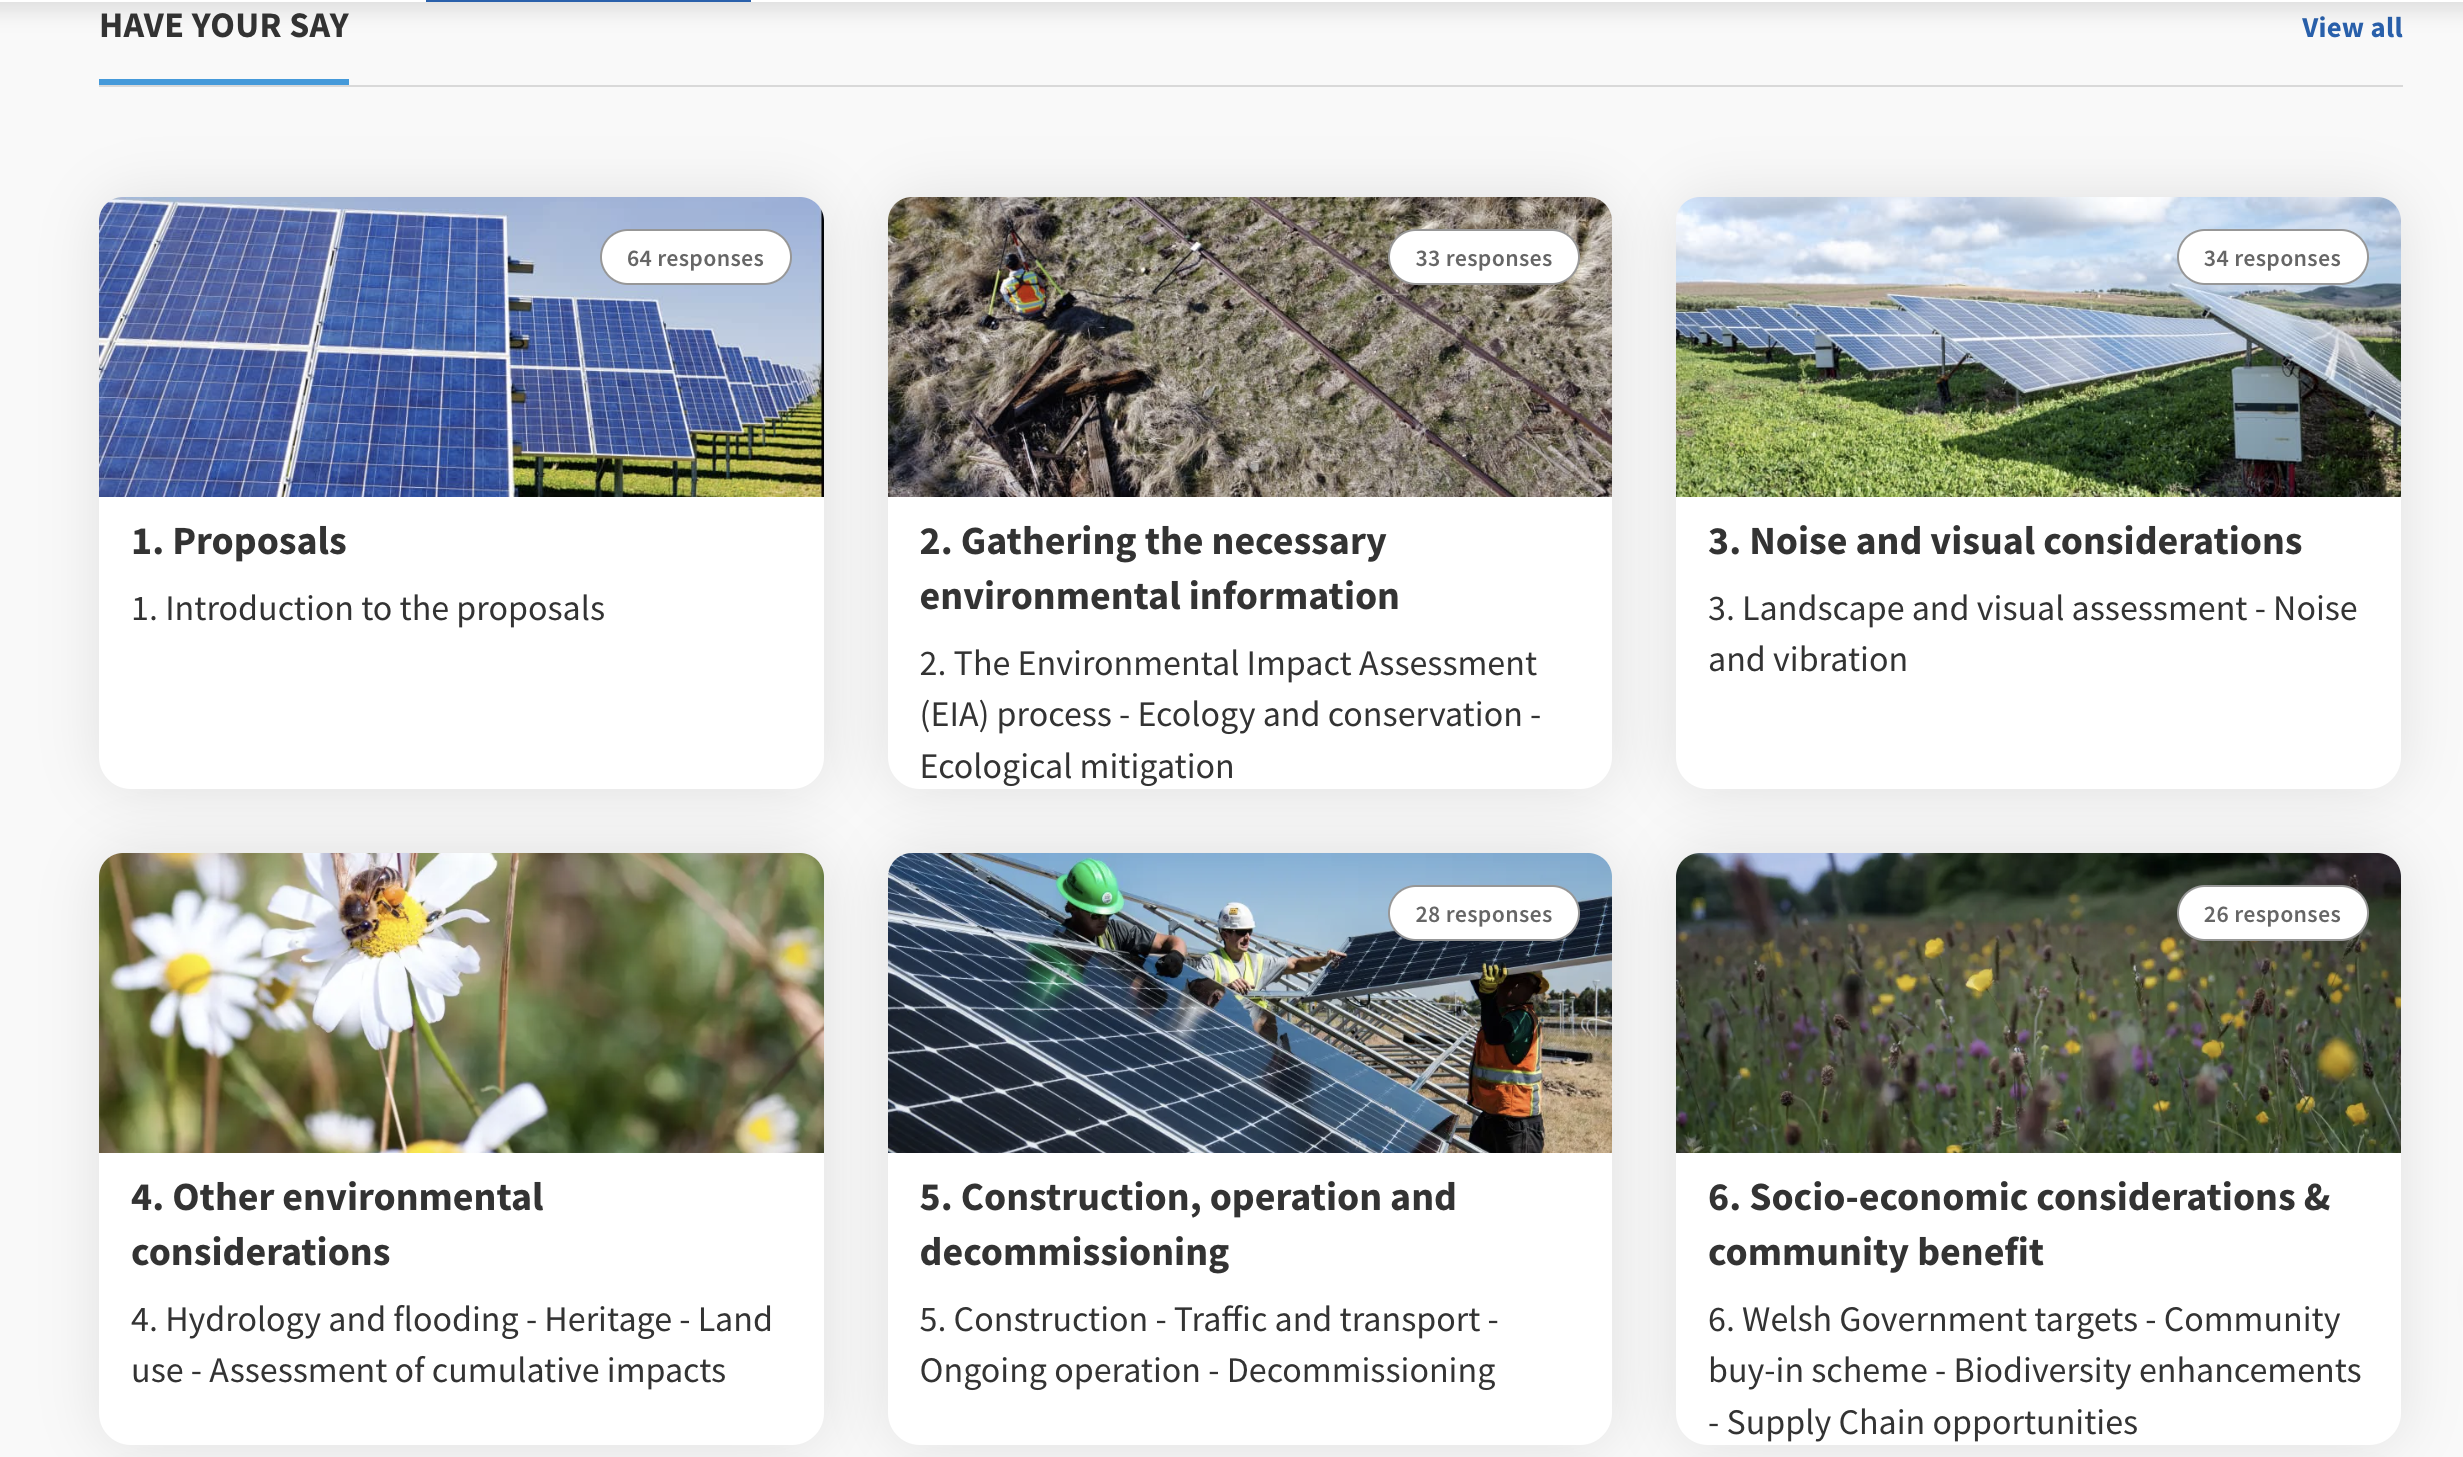Viewport: 2463px width, 1457px height.
Task: Open the field survey image of card 2
Action: (x=1249, y=347)
